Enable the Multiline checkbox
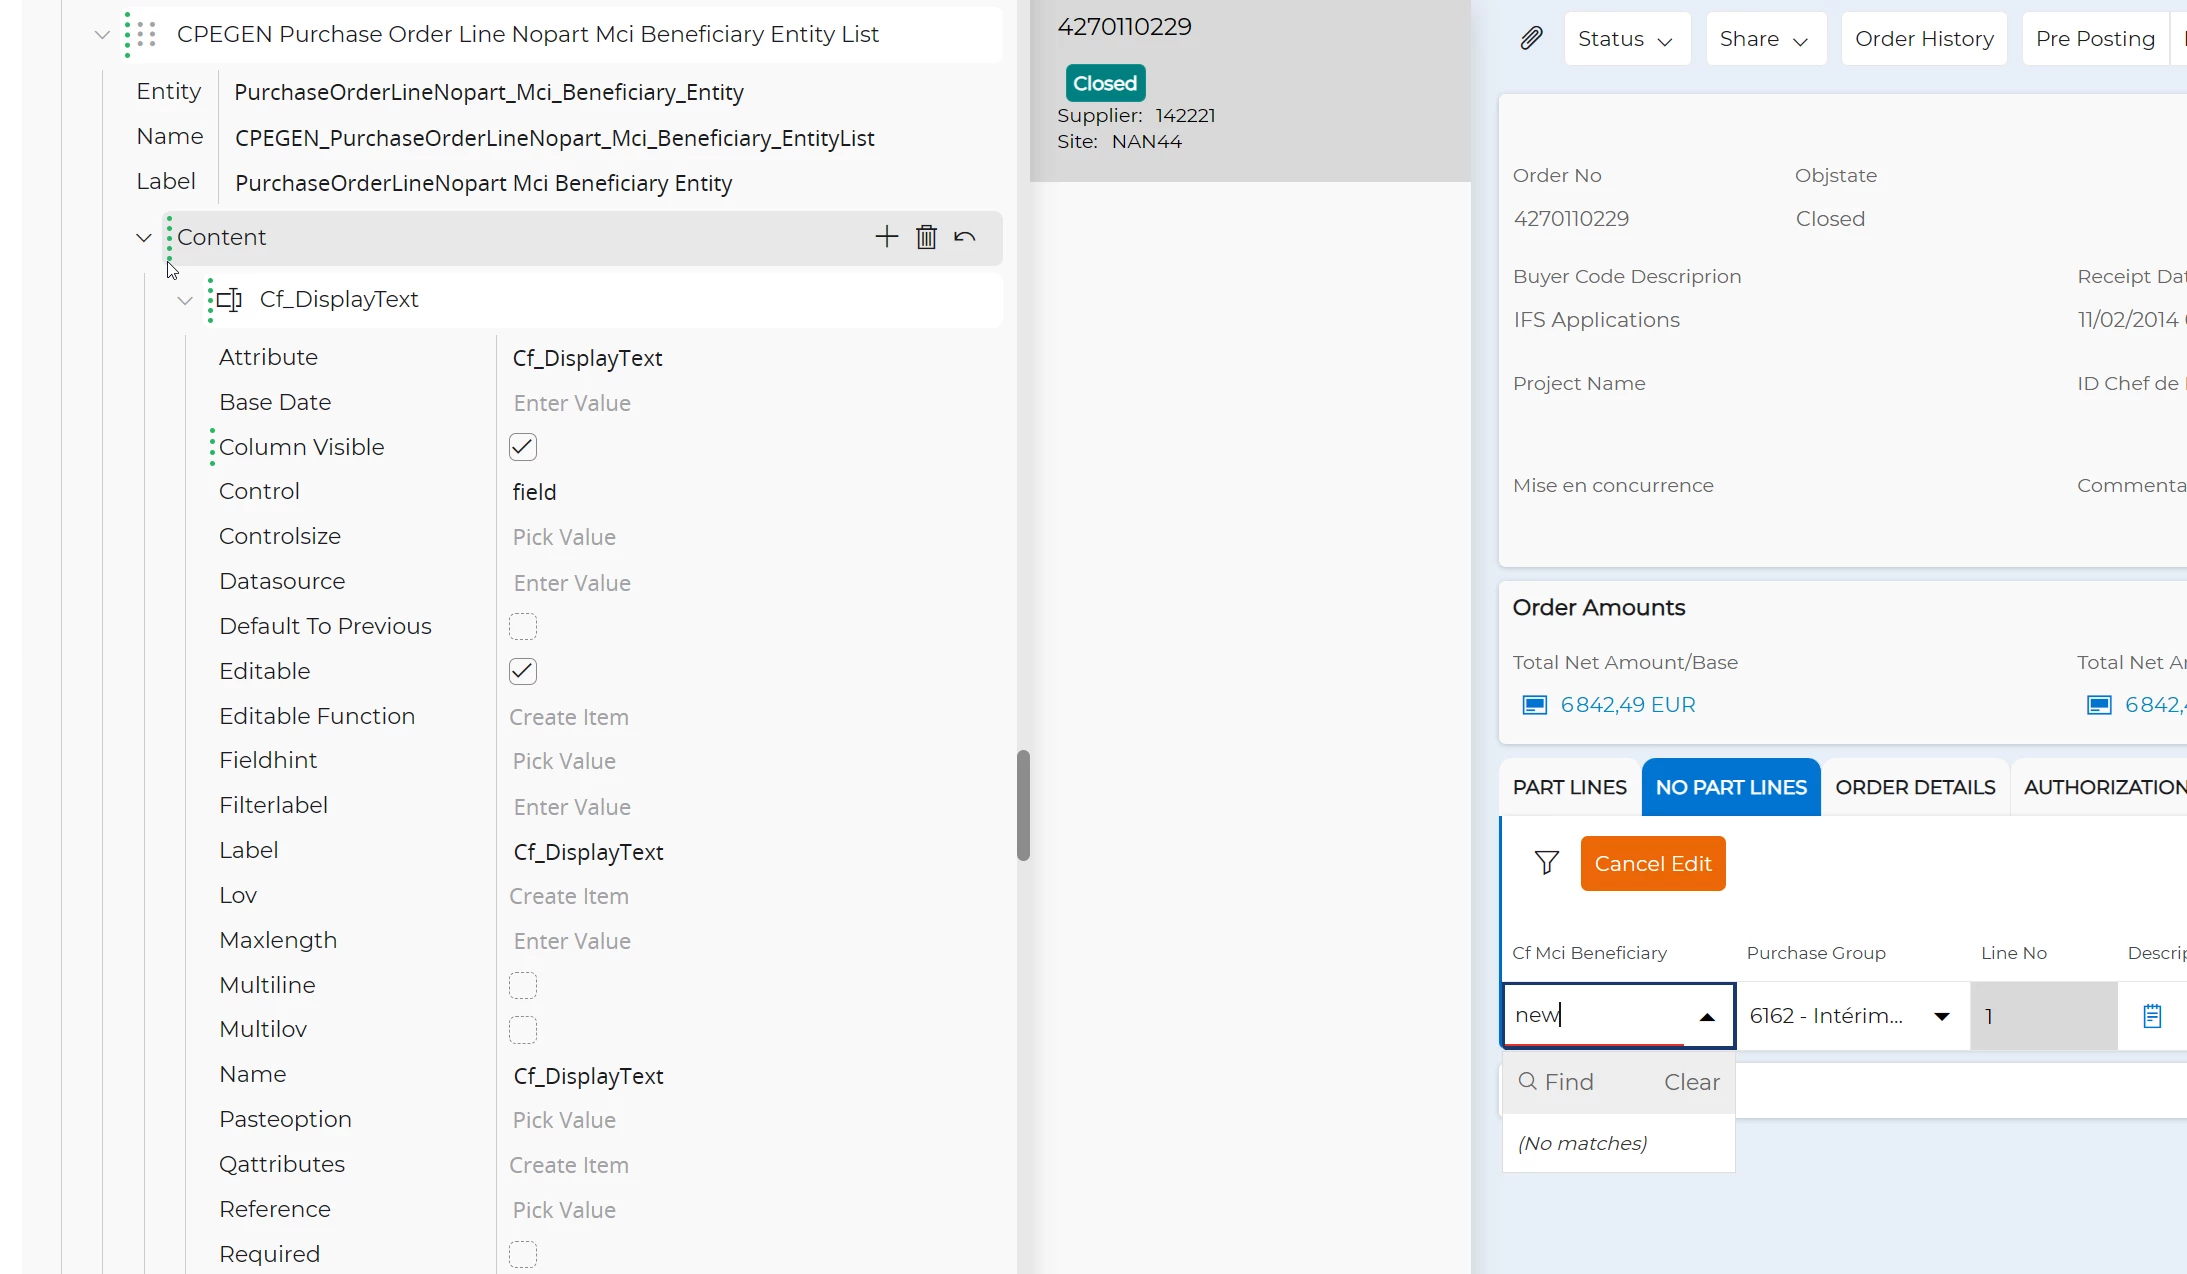Viewport: 2187px width, 1274px height. 523,985
